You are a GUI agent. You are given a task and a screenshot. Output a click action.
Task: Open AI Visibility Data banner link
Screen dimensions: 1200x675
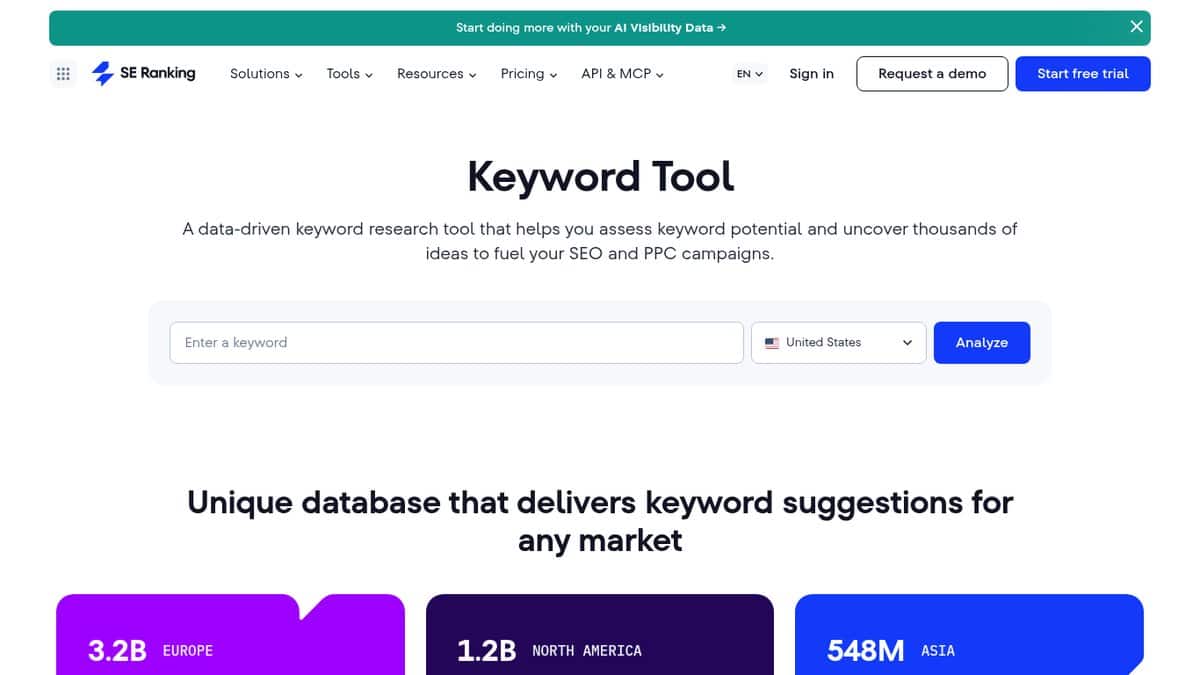coord(591,28)
